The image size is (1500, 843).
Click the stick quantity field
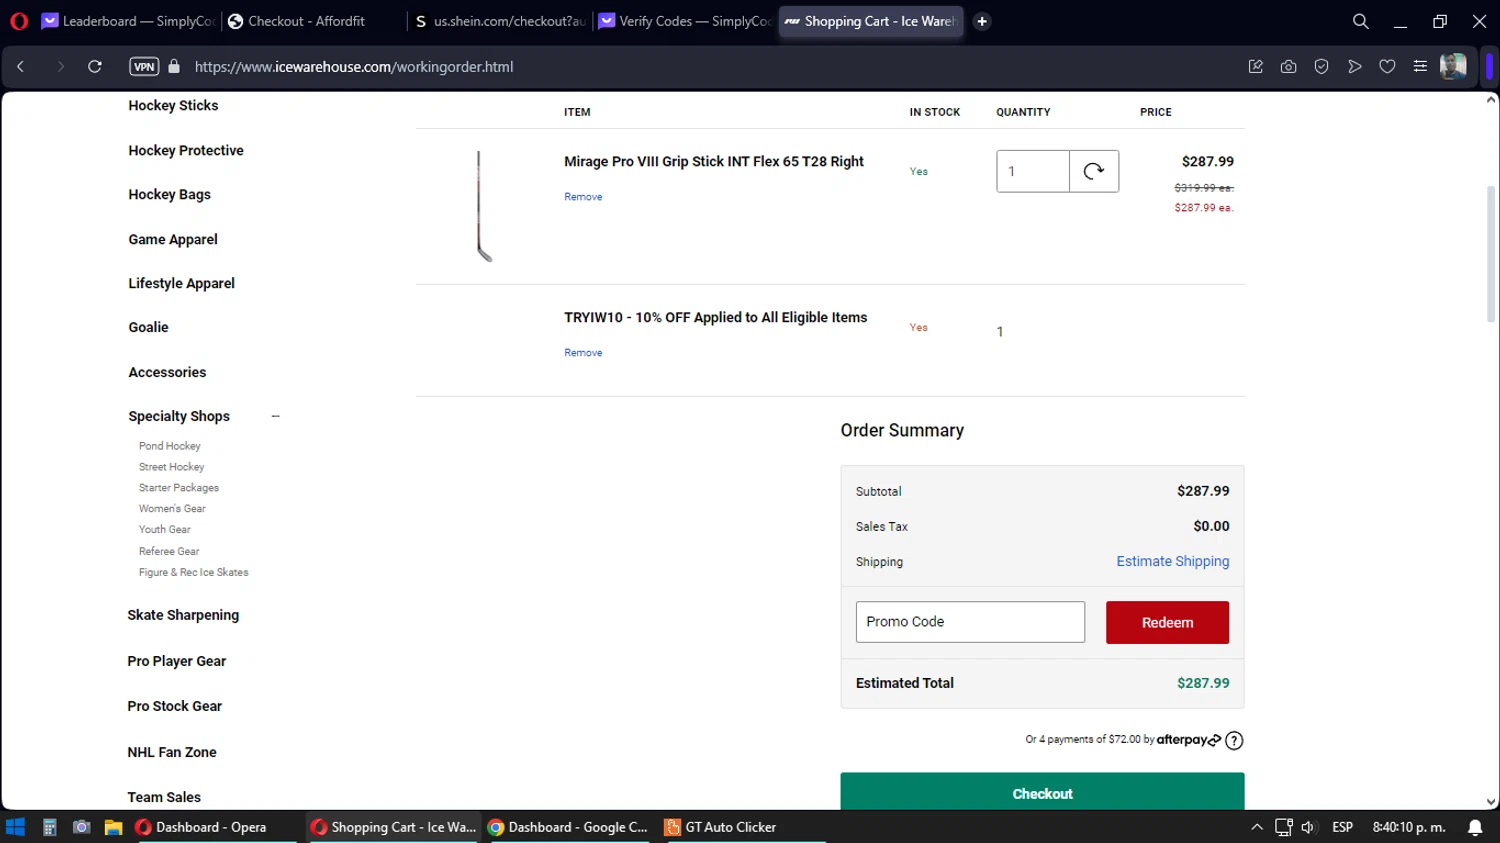coord(1033,171)
